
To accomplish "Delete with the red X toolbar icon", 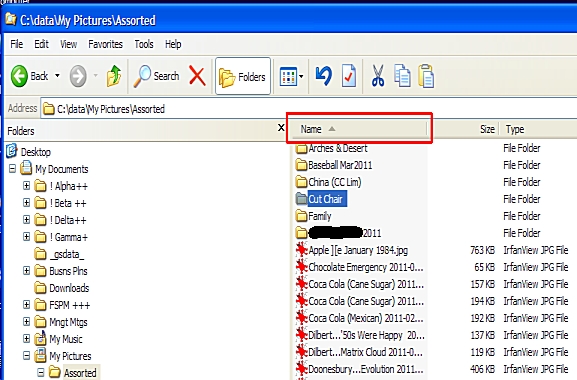I will pyautogui.click(x=197, y=76).
